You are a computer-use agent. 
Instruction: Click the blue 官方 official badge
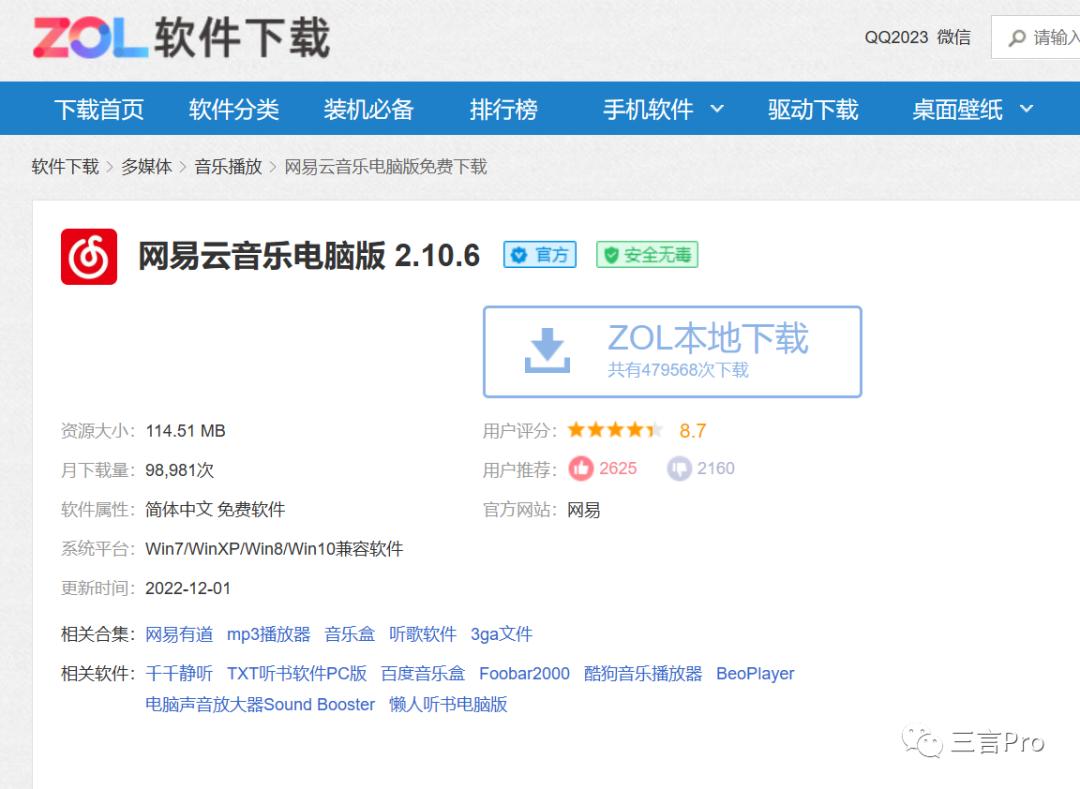pyautogui.click(x=539, y=255)
